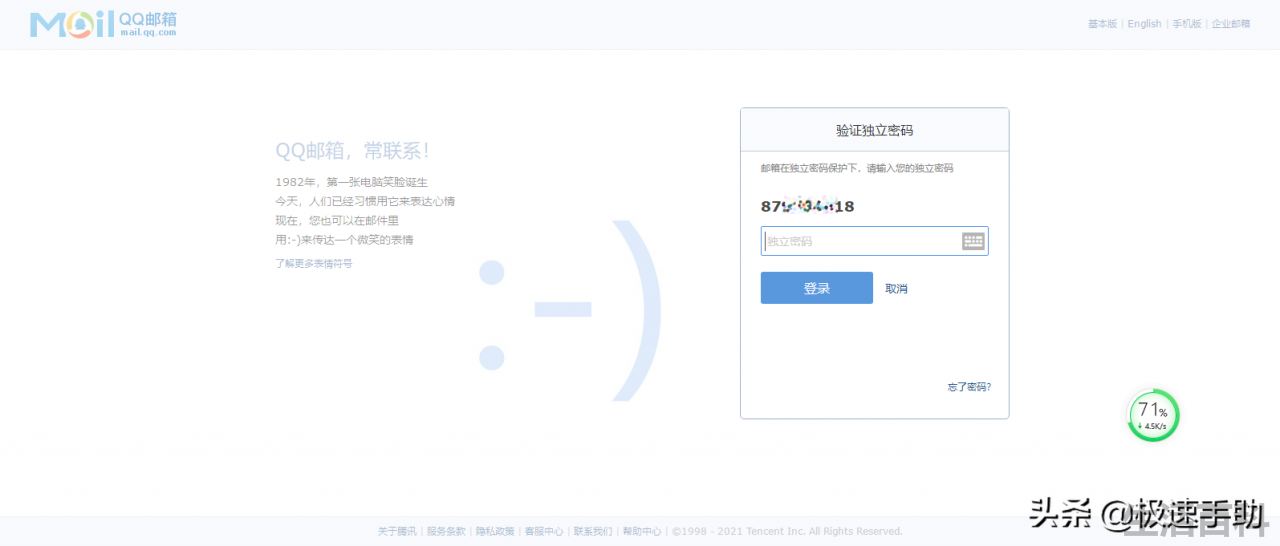The width and height of the screenshot is (1280, 546).
Task: Switch to English version link
Action: (x=1144, y=24)
